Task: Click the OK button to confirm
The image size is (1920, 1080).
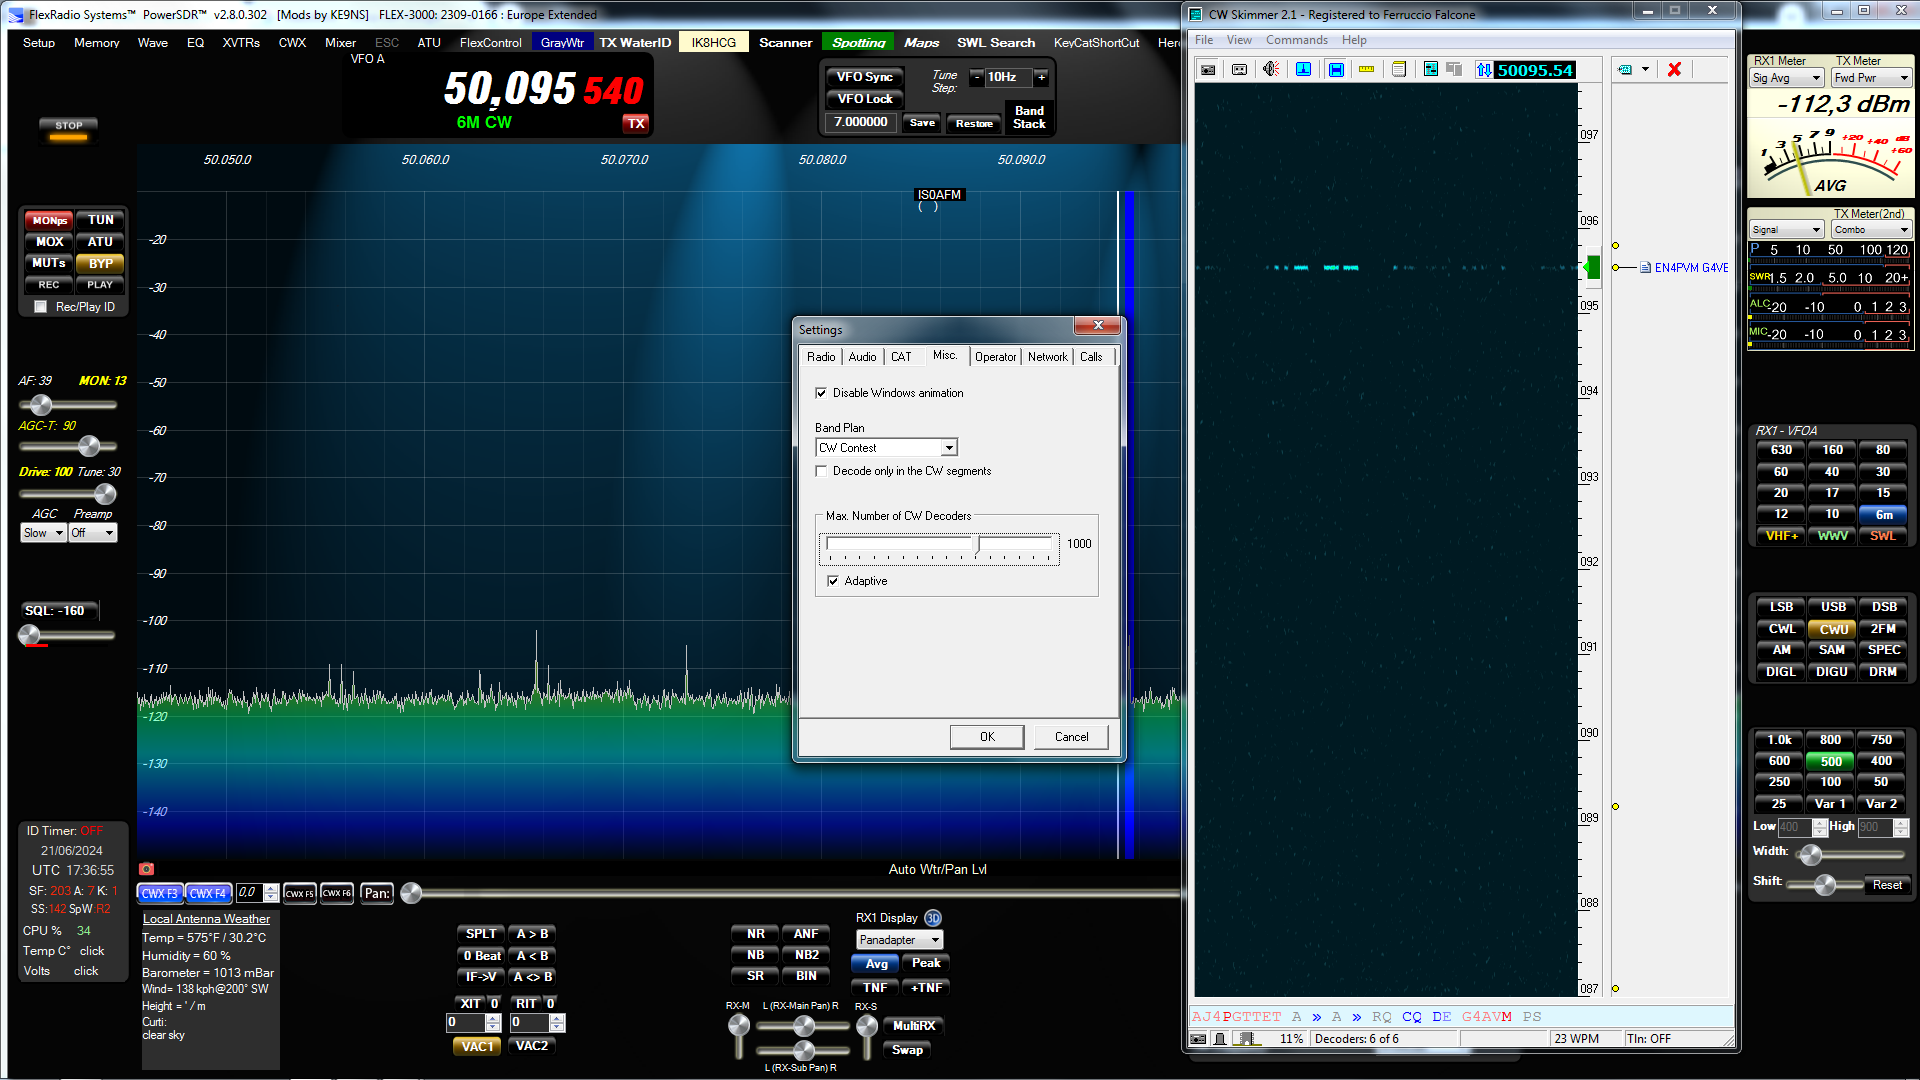Action: (986, 736)
